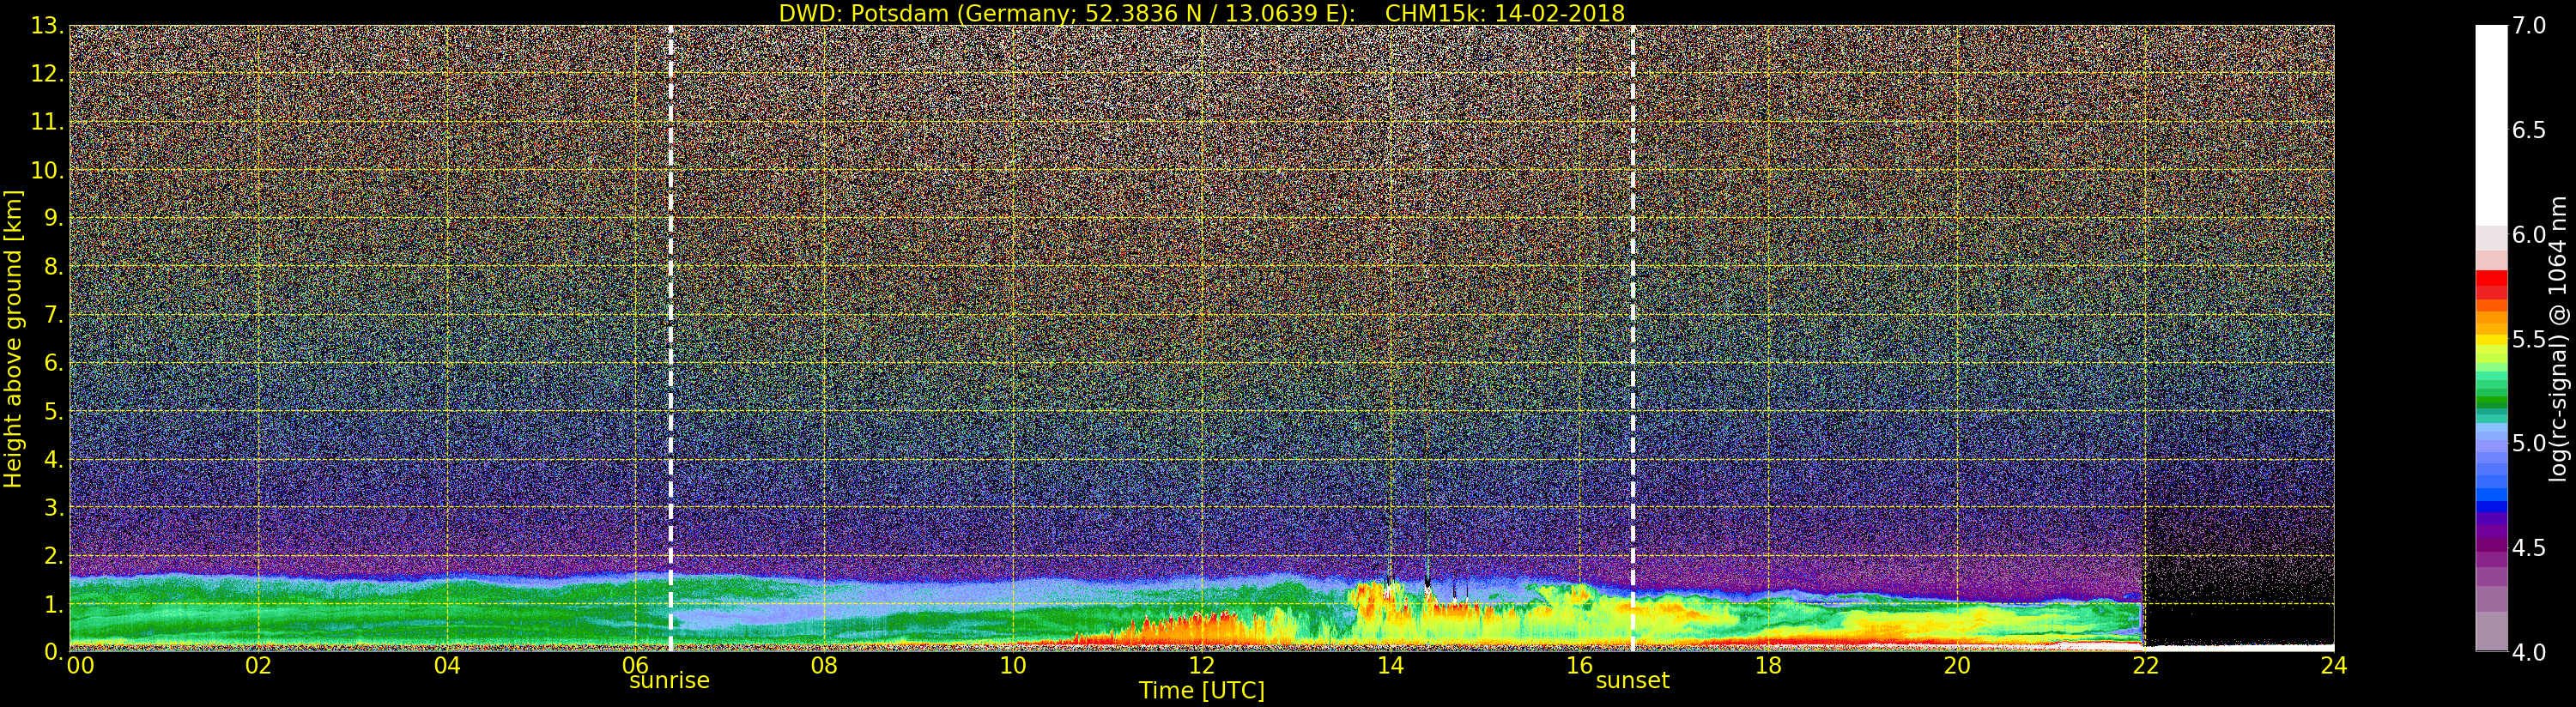Click the time axis tick '02'

258,665
